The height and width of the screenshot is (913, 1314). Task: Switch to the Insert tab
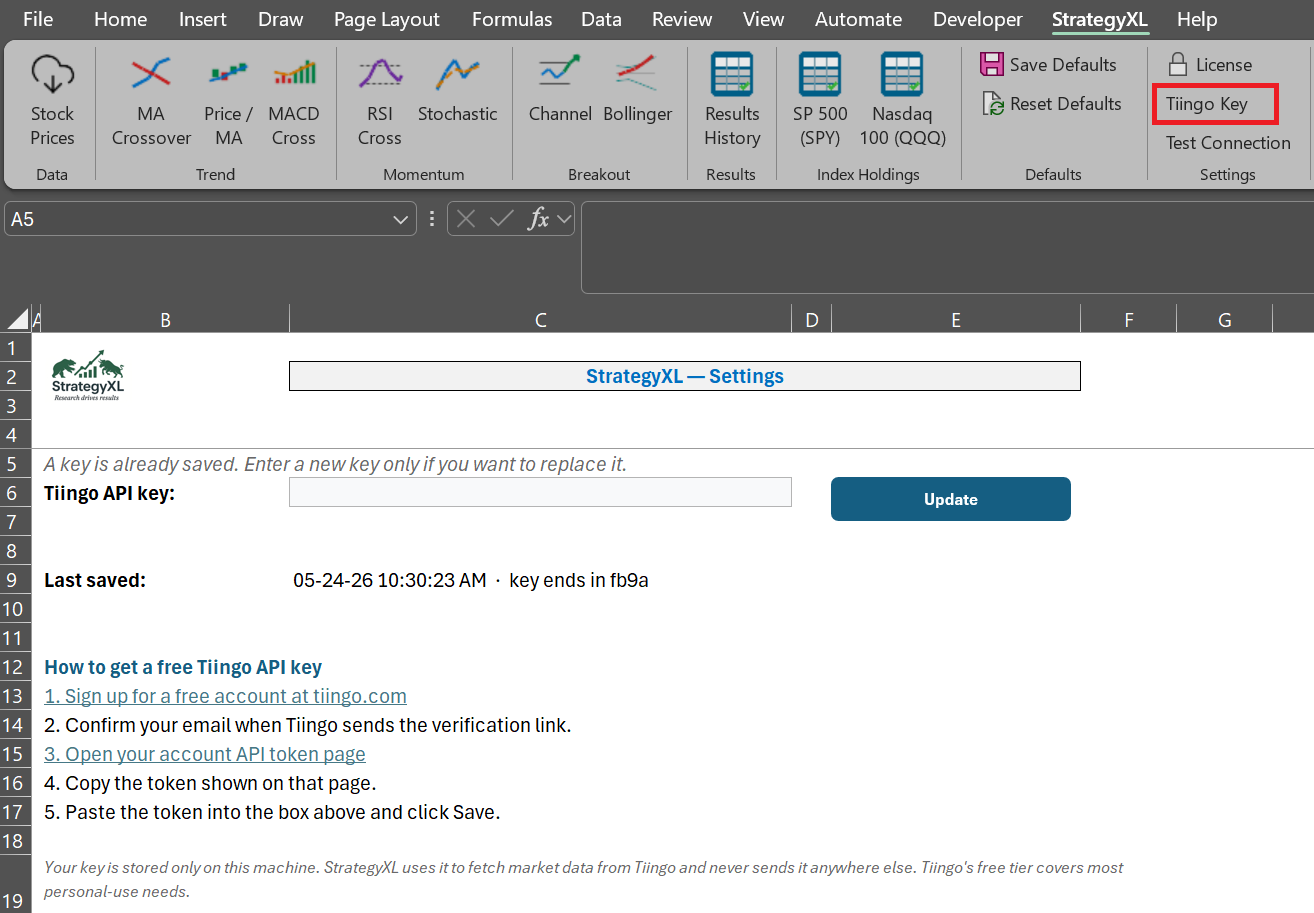pyautogui.click(x=202, y=19)
